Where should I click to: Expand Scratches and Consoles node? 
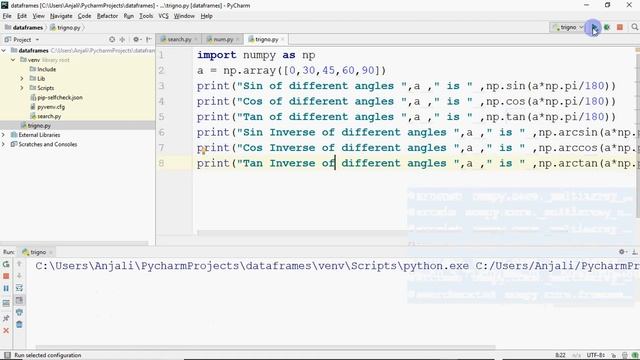(4, 144)
